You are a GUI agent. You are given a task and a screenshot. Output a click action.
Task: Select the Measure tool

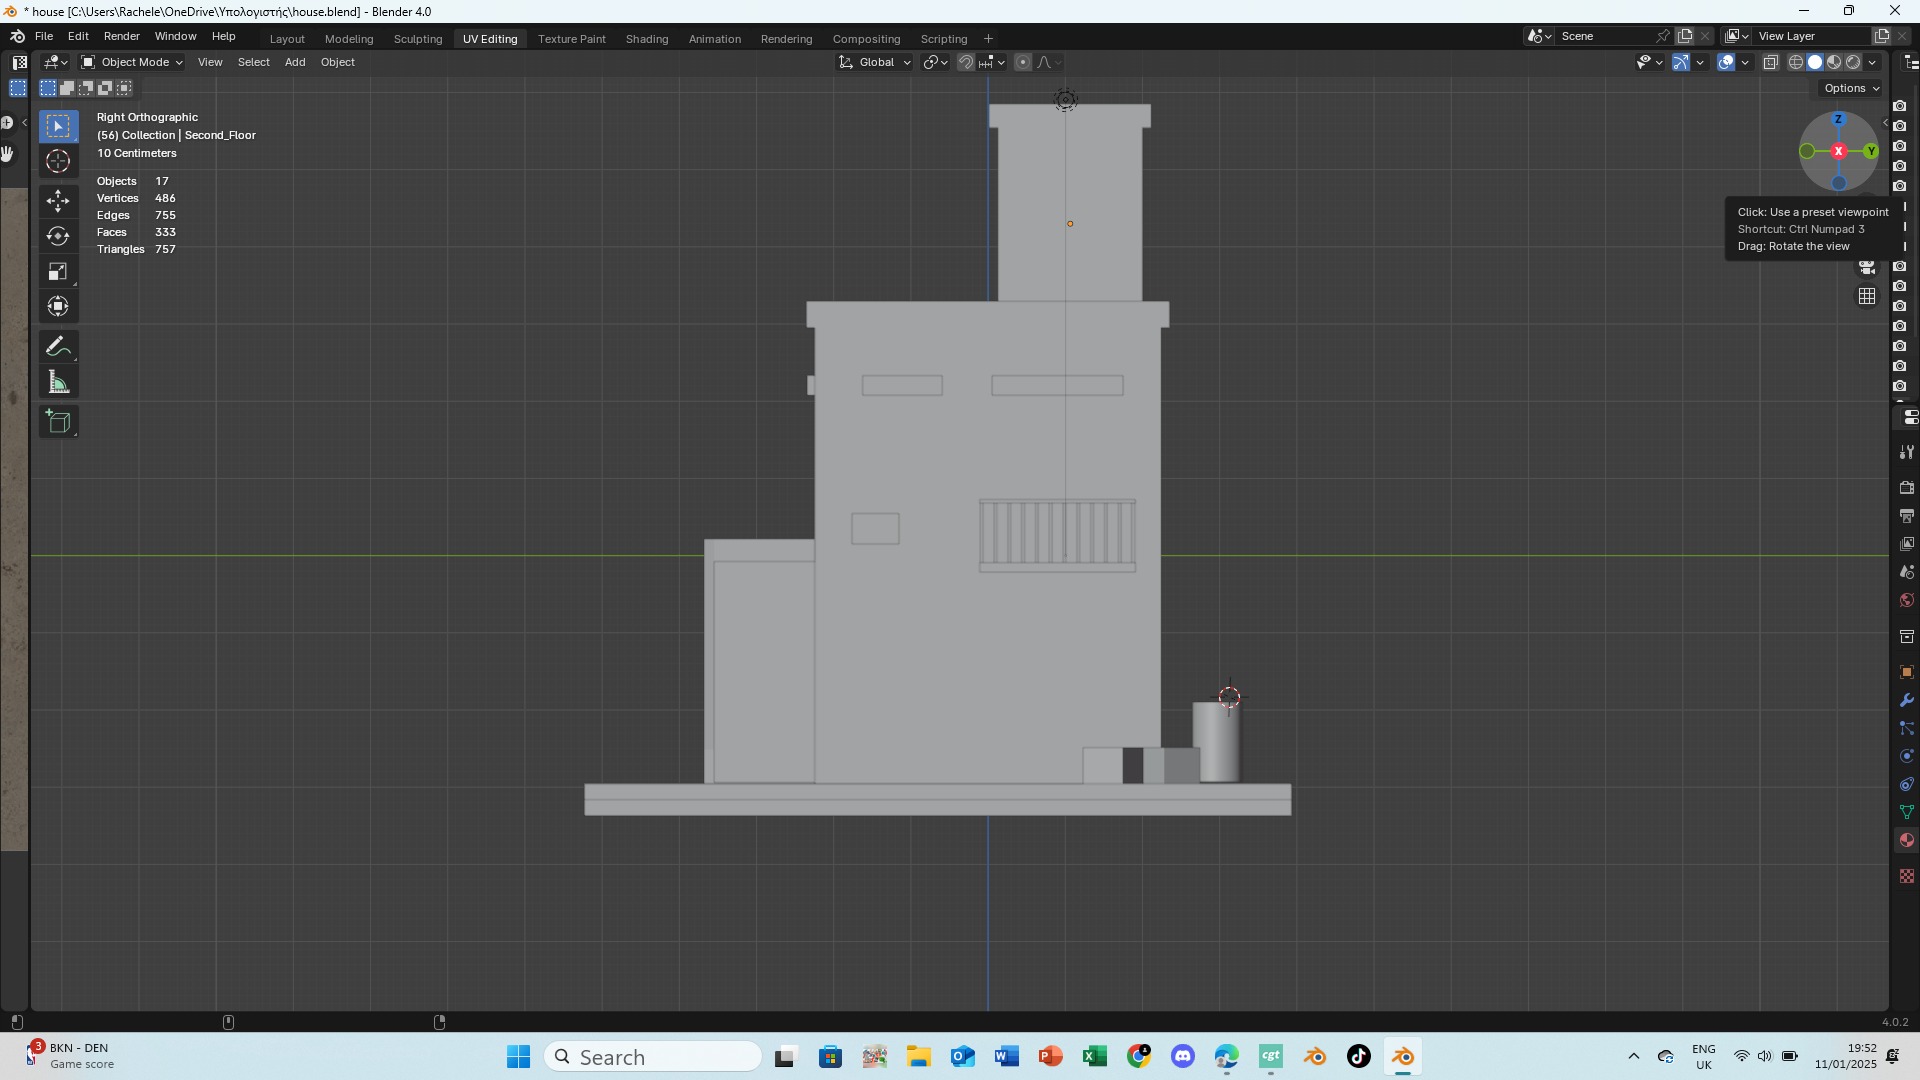(58, 382)
